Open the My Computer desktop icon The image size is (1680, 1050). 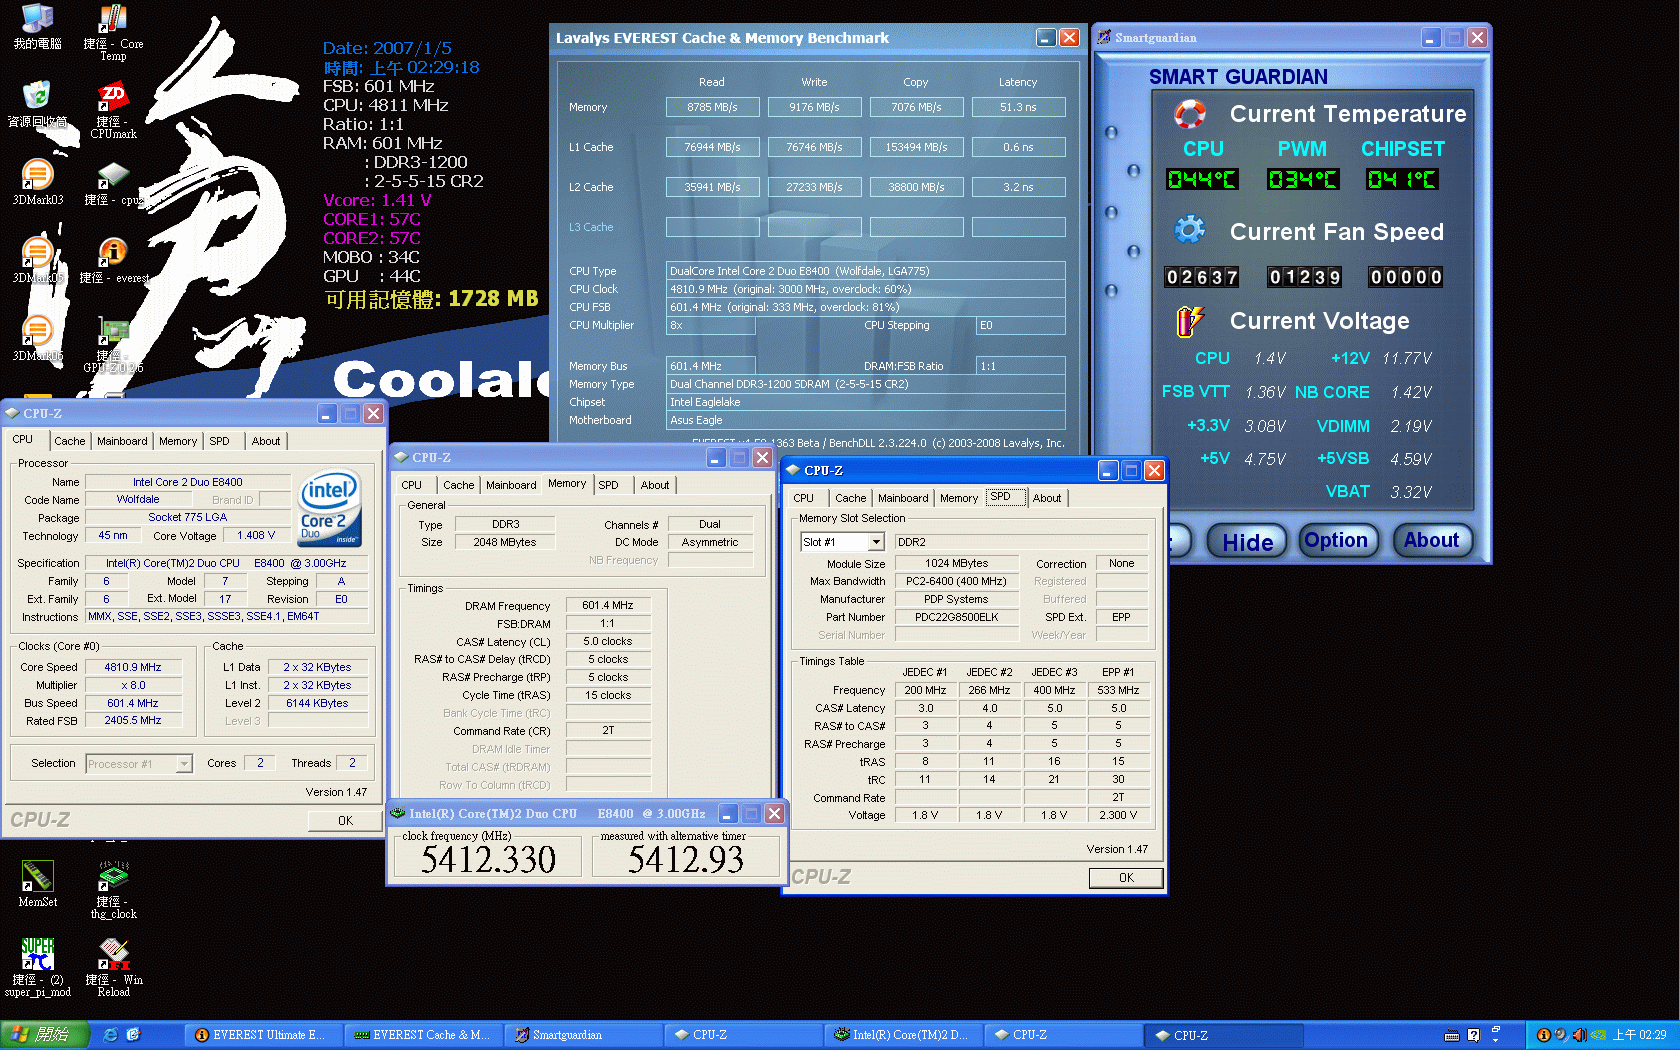point(37,26)
